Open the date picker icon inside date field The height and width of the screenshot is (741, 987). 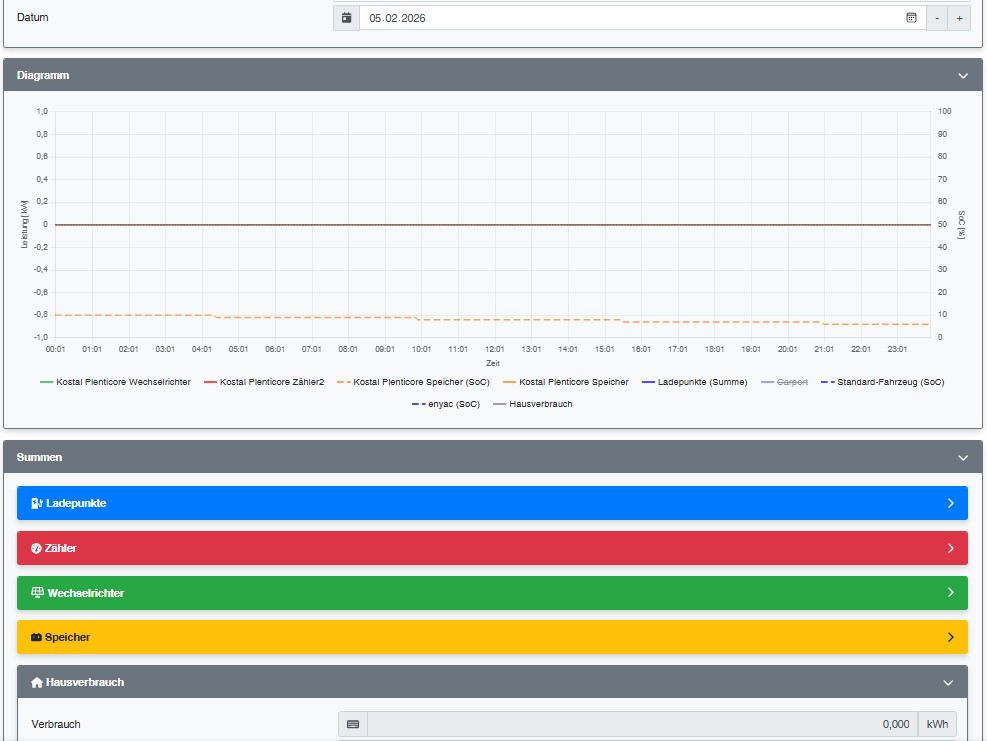tap(911, 18)
